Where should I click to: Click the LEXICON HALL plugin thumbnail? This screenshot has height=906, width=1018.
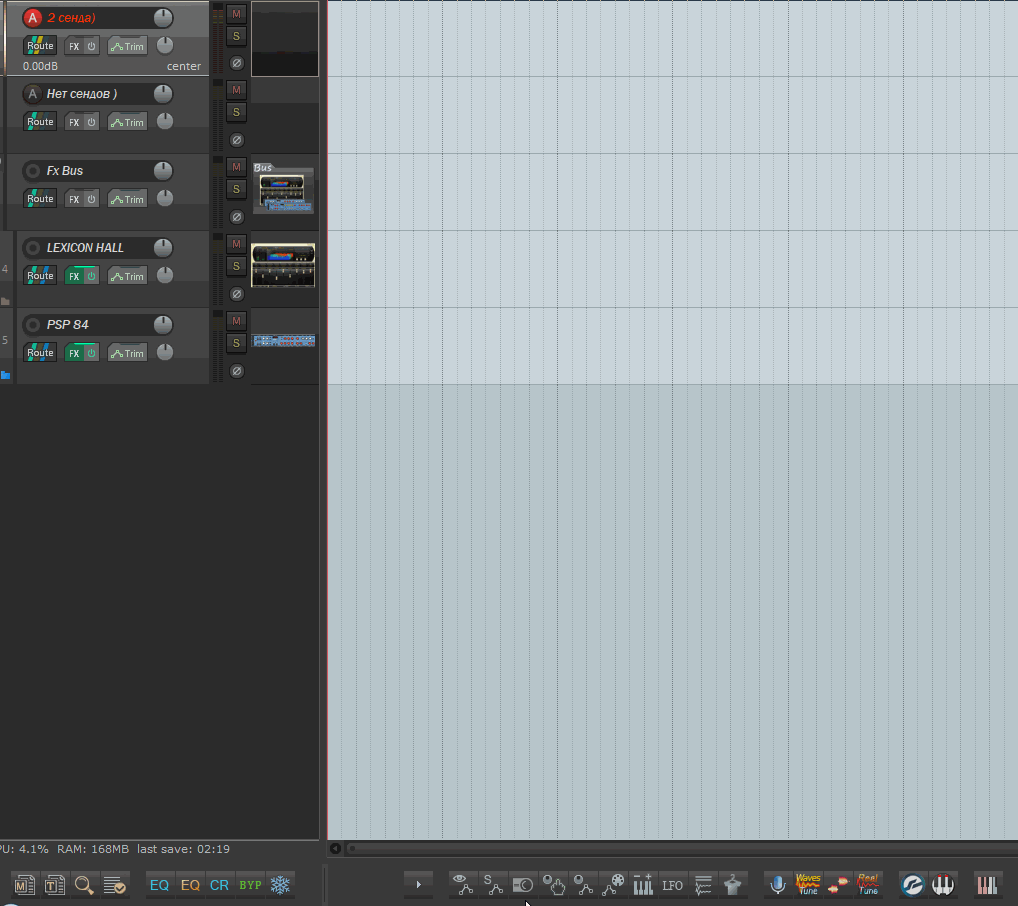283,265
